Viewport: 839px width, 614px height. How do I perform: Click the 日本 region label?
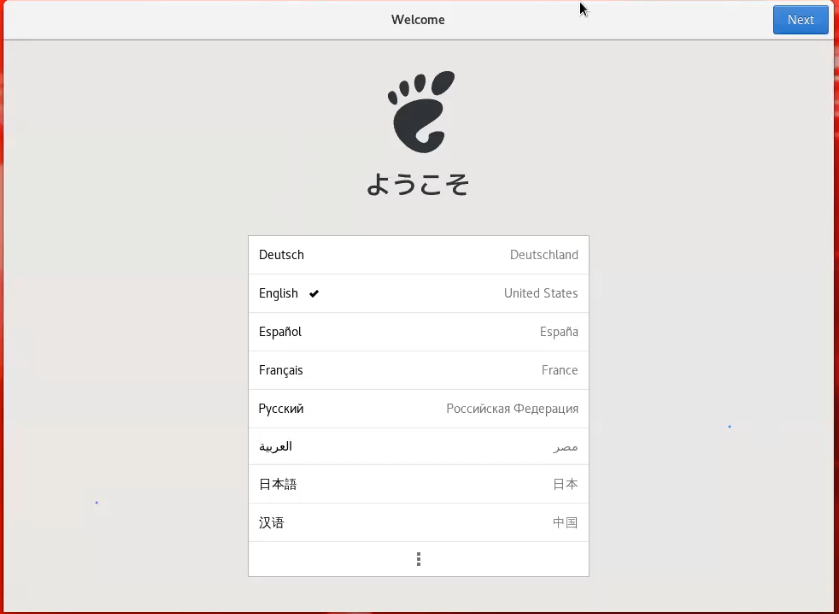[565, 484]
